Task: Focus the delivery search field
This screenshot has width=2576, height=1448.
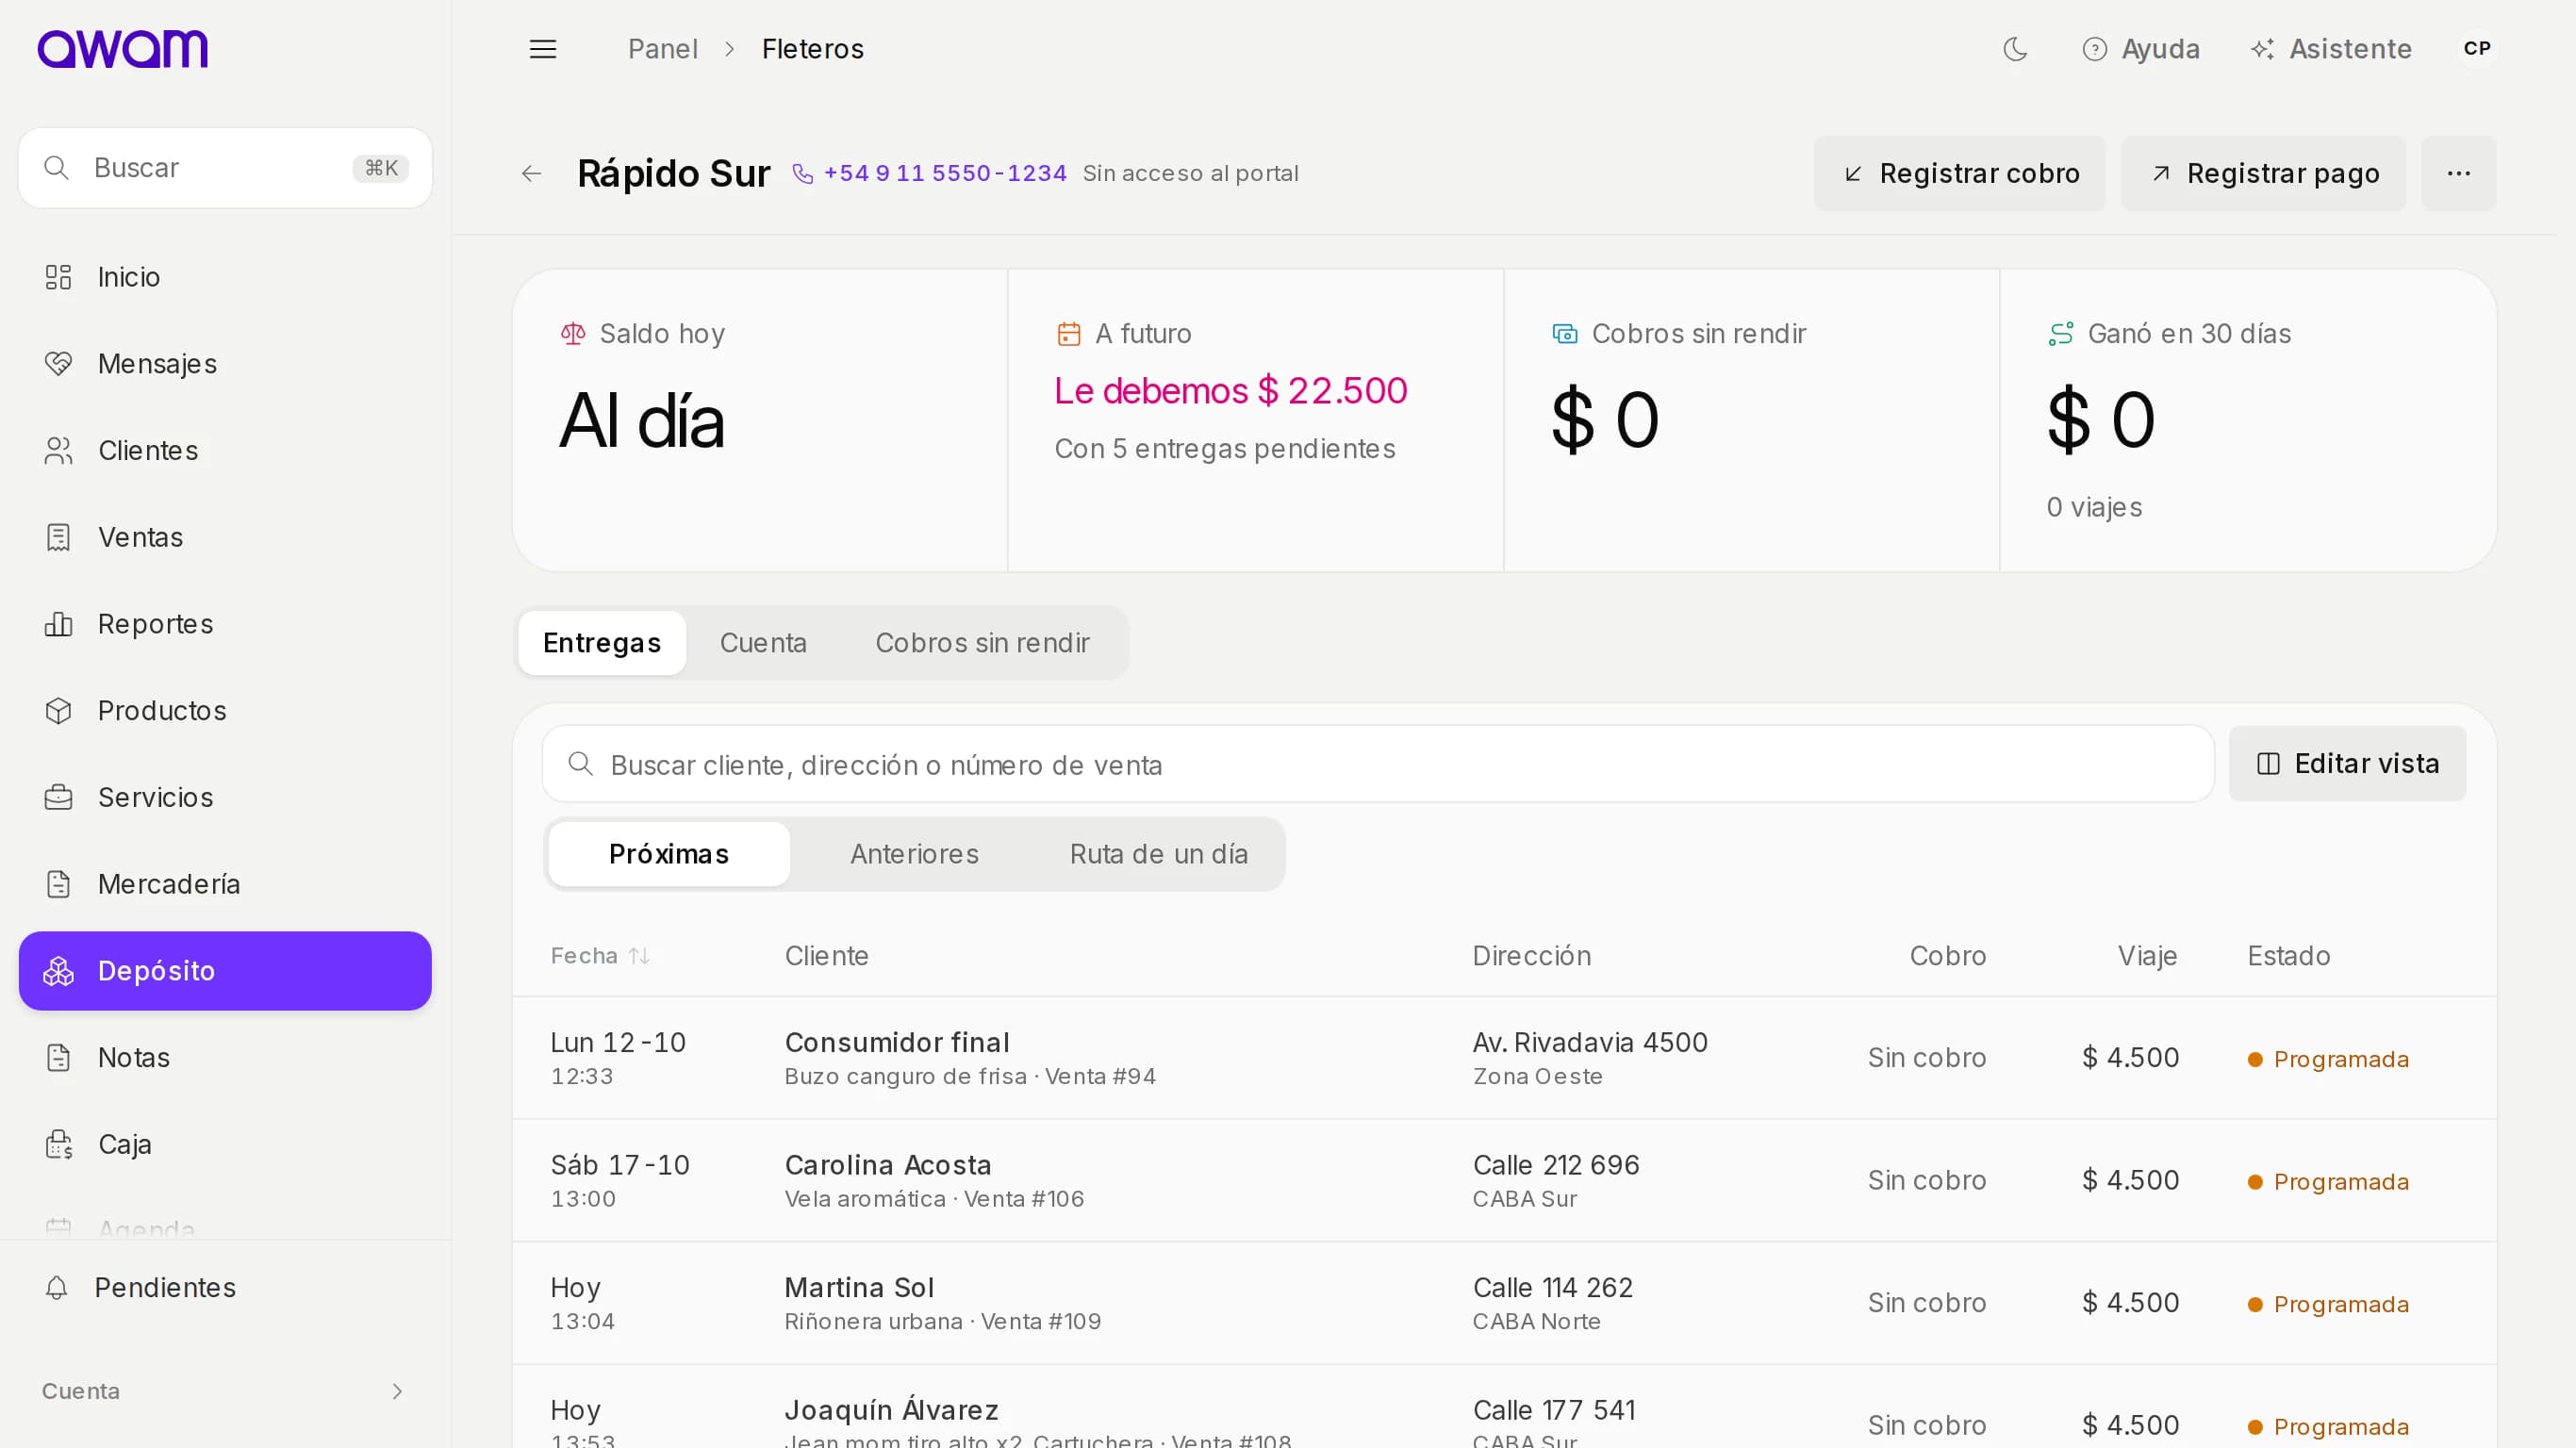Action: tap(1378, 765)
